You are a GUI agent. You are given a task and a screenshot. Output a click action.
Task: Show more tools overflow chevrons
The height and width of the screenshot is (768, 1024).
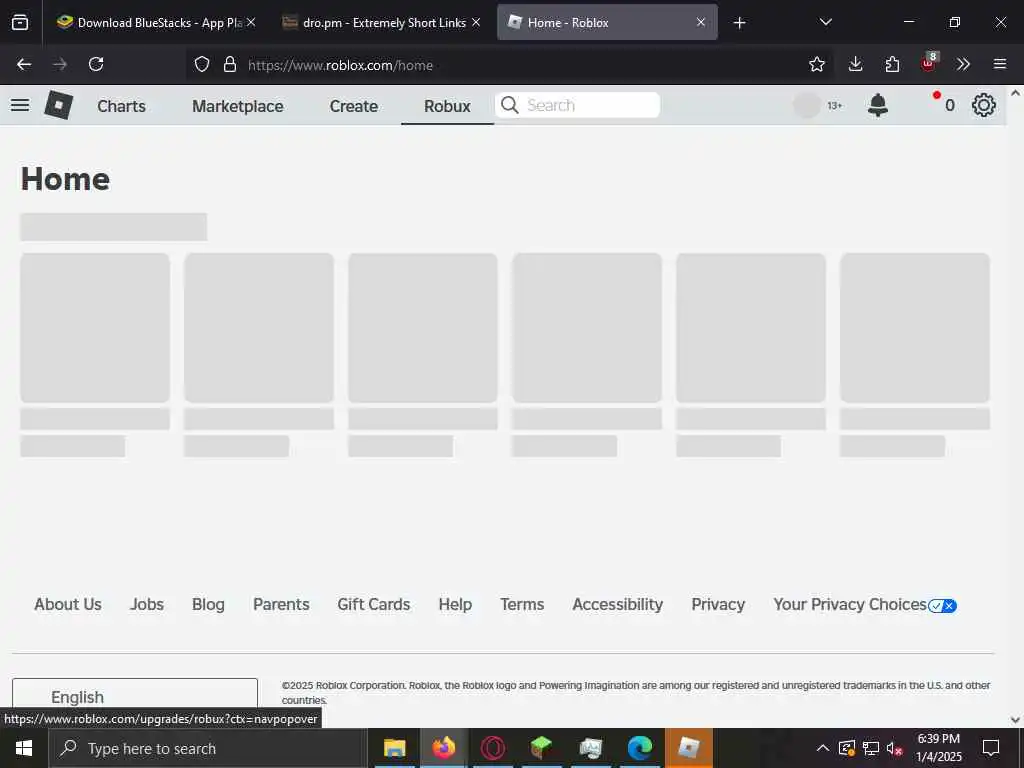coord(963,64)
